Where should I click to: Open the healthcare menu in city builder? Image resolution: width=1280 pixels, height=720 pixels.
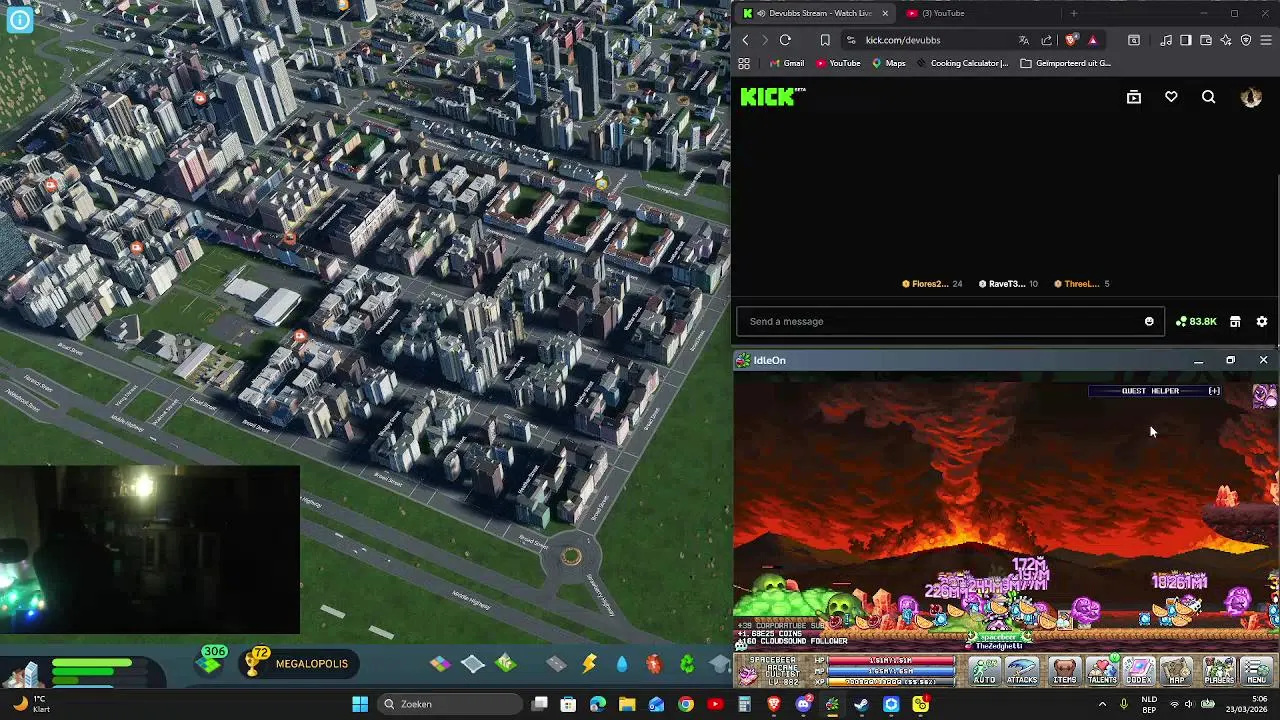[654, 664]
